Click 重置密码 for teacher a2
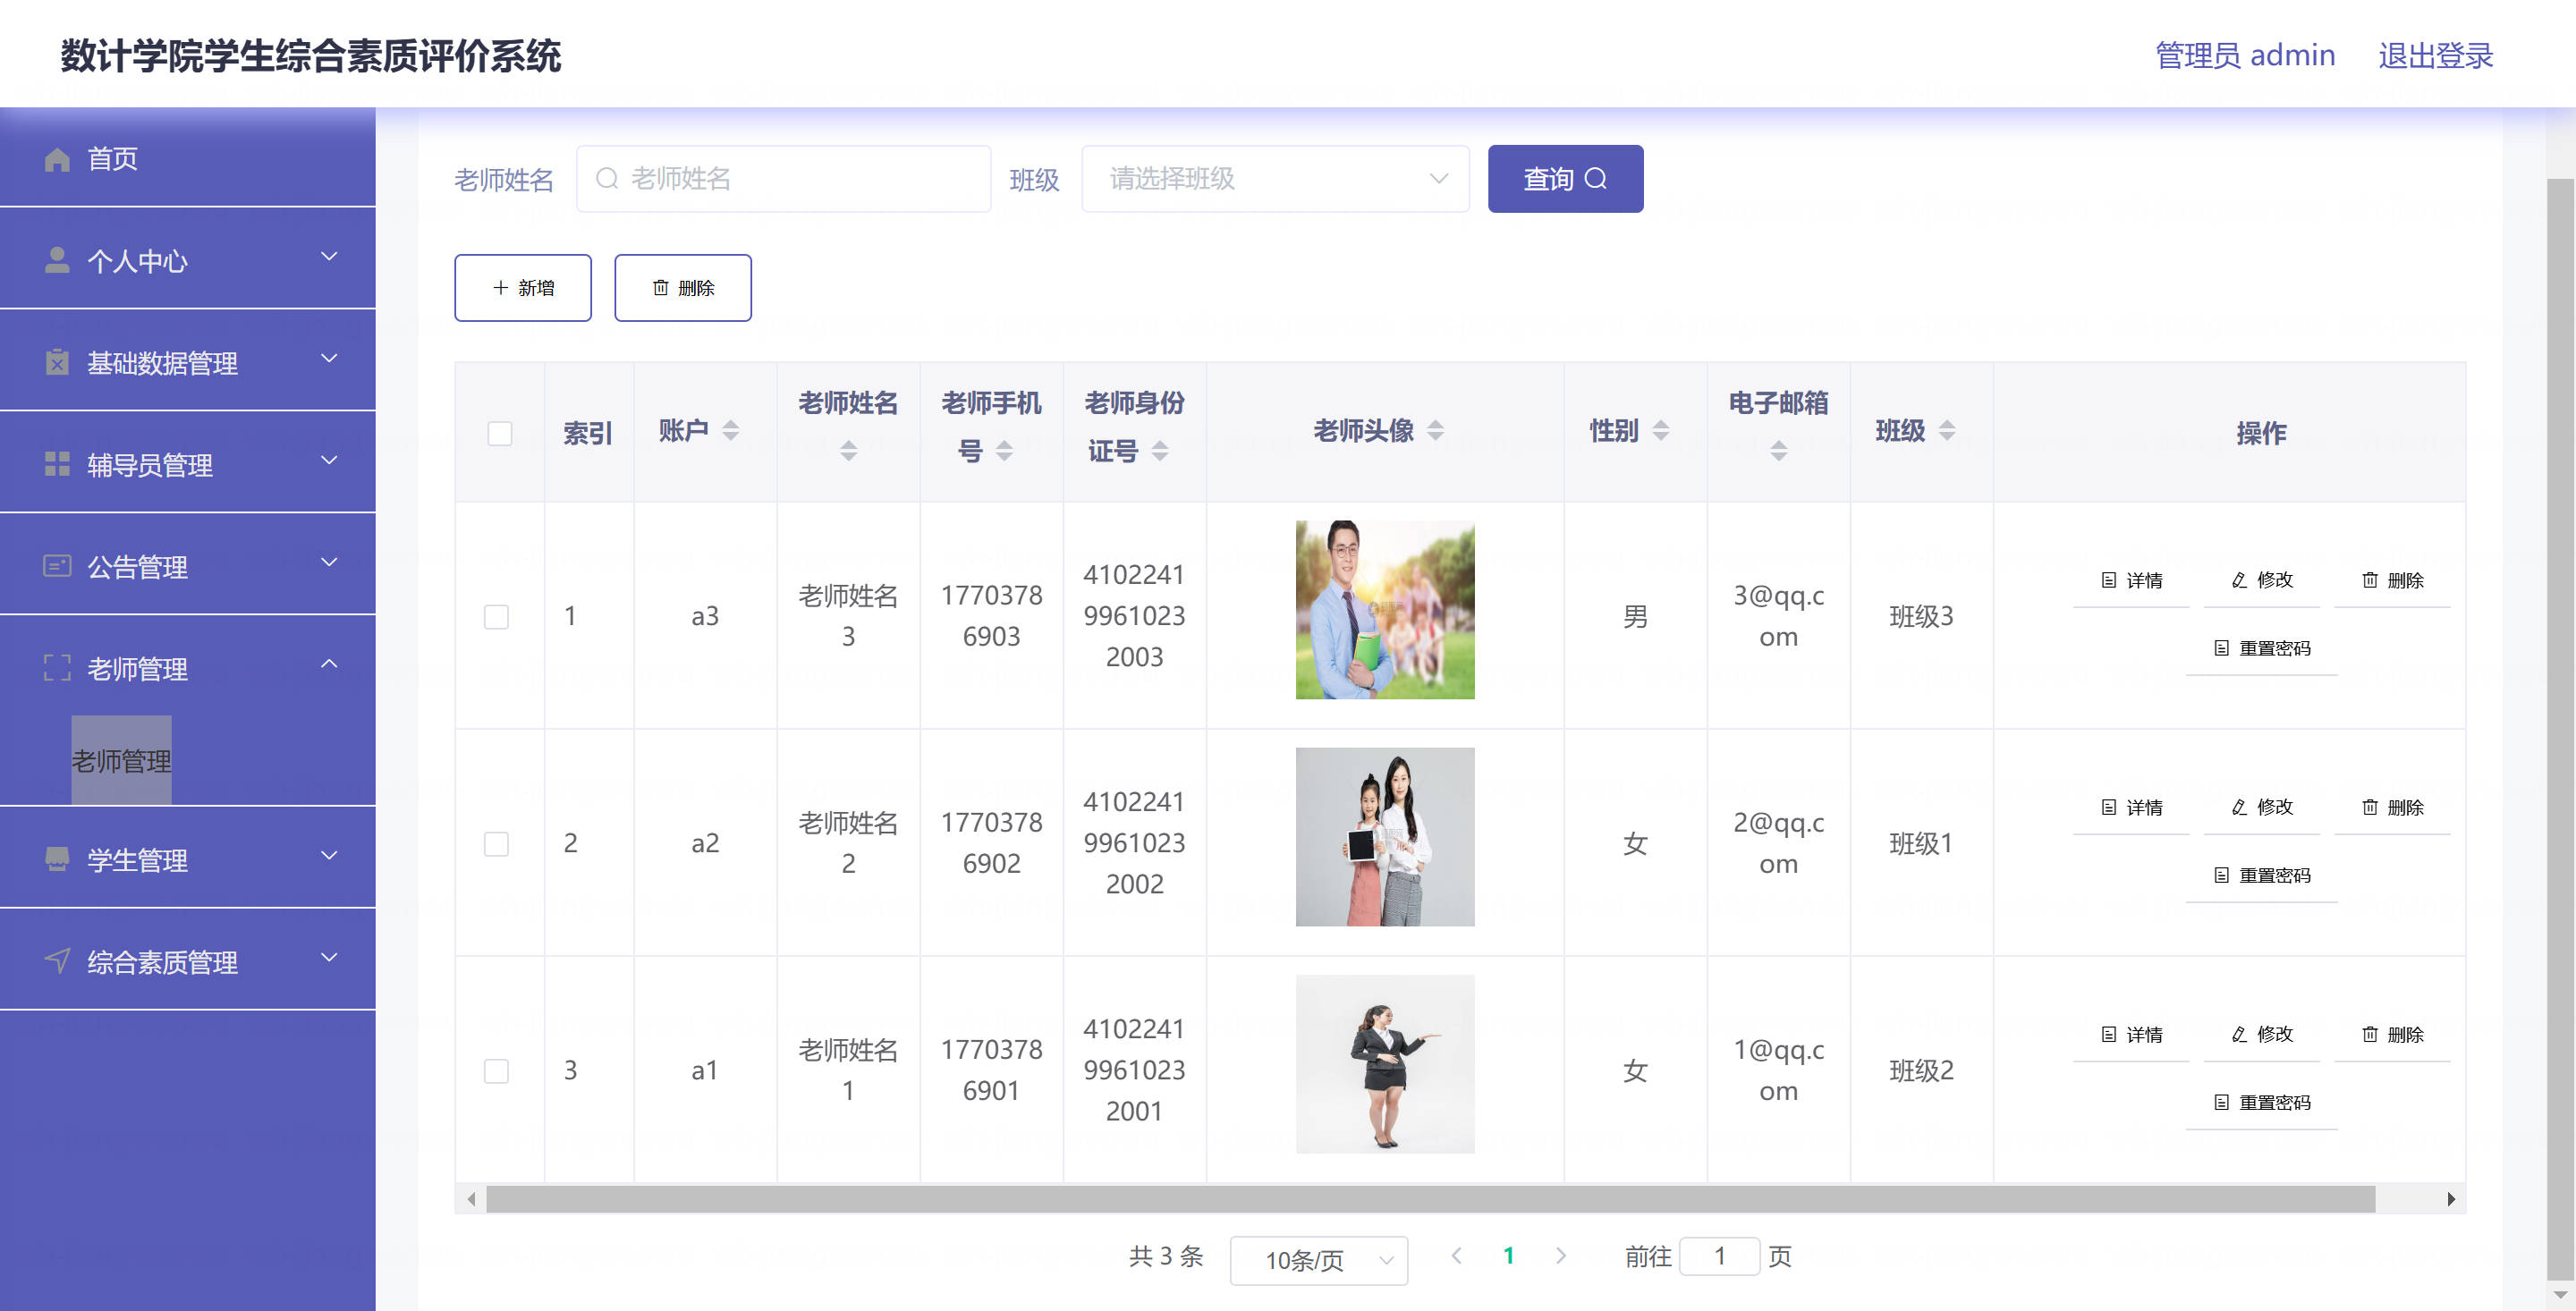Screen dimensions: 2576x1311 [2262, 875]
